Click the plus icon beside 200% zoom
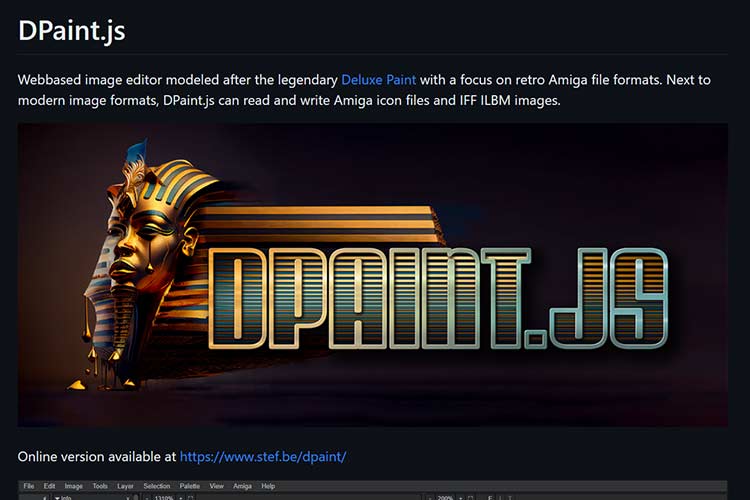This screenshot has height=500, width=750. (x=463, y=497)
